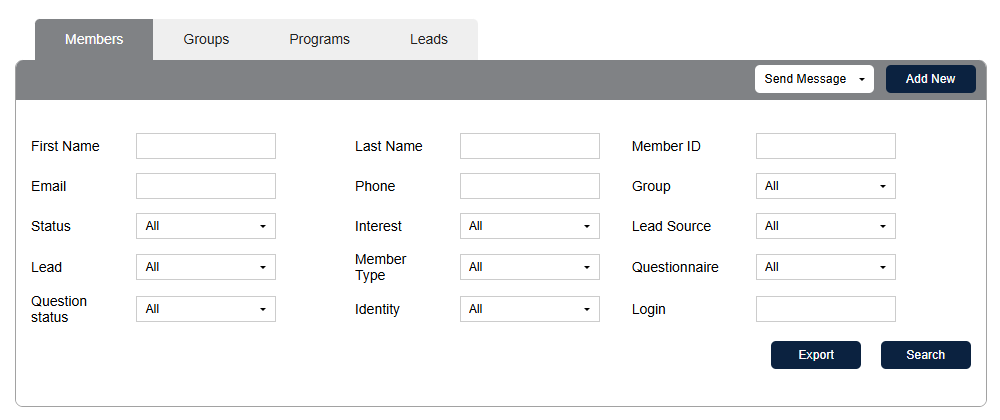
Task: Open the Group filter dropdown
Action: pyautogui.click(x=825, y=186)
